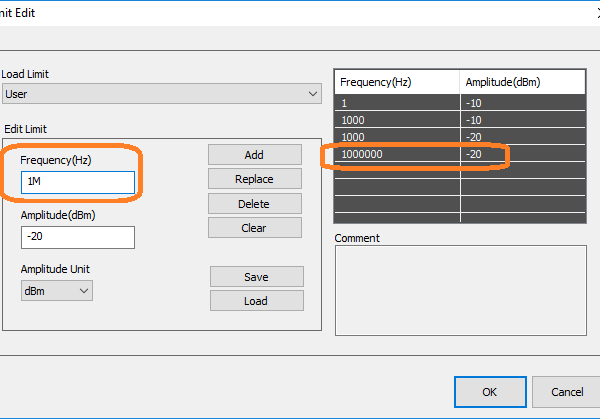Click the Amplitude(dBm) table column header
600x419 pixels.
522,81
